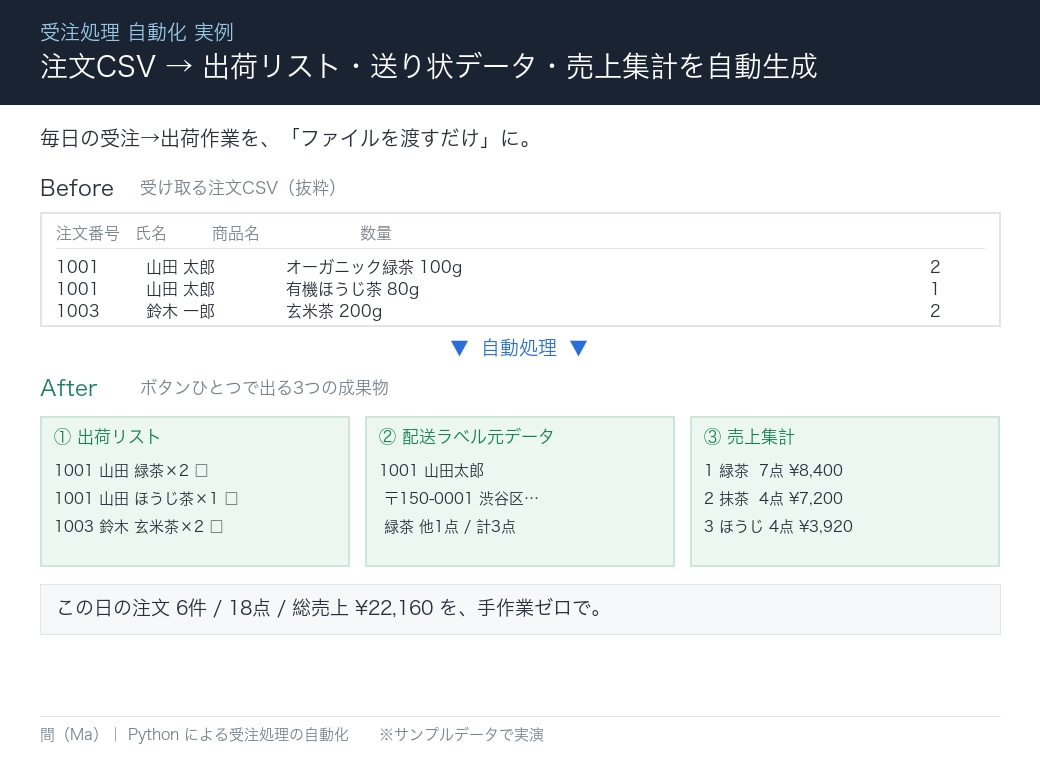Tick the checkbox beside ほうじ茶×1 shipping row
The image size is (1040, 760).
pos(231,499)
